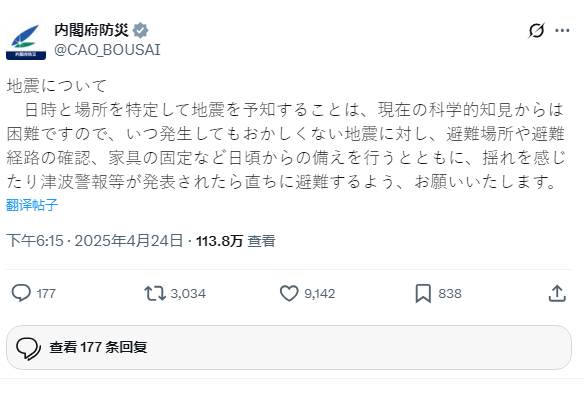Click the 2025年4月24日 date
Viewport: 584px width, 396px height.
point(129,241)
